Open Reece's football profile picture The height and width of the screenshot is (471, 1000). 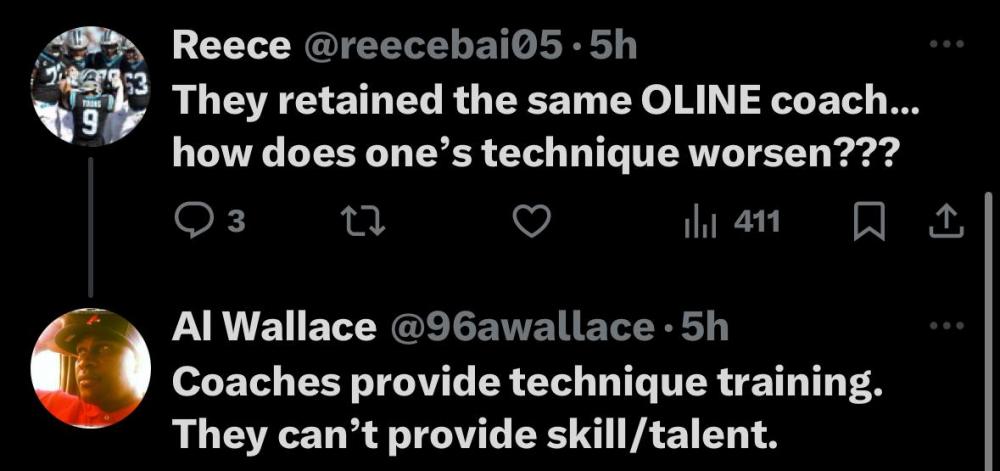[x=91, y=87]
